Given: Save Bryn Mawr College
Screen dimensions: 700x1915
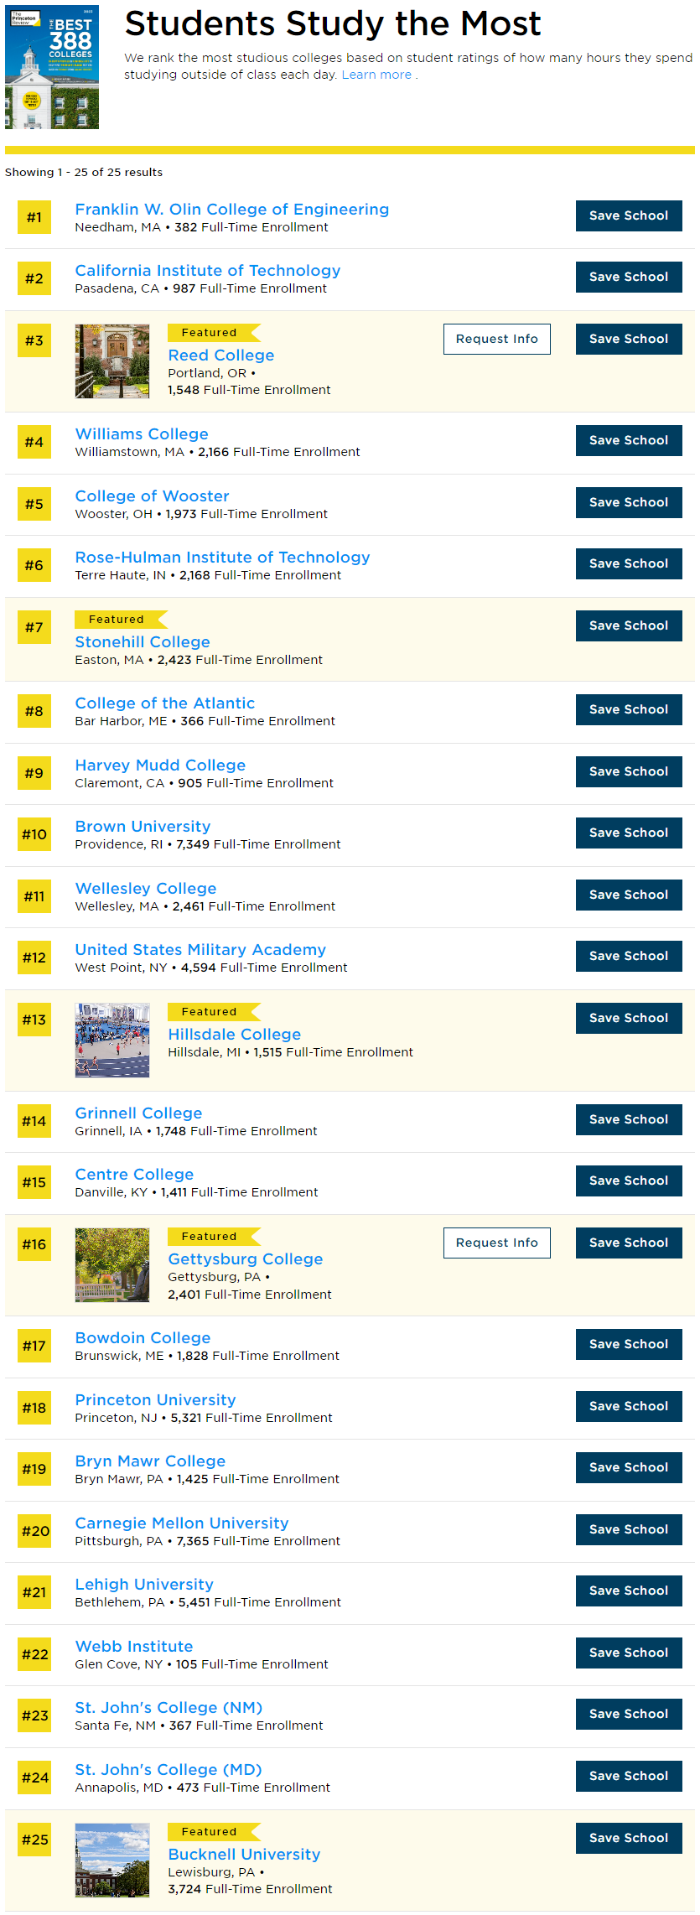Looking at the screenshot, I should tap(629, 1468).
